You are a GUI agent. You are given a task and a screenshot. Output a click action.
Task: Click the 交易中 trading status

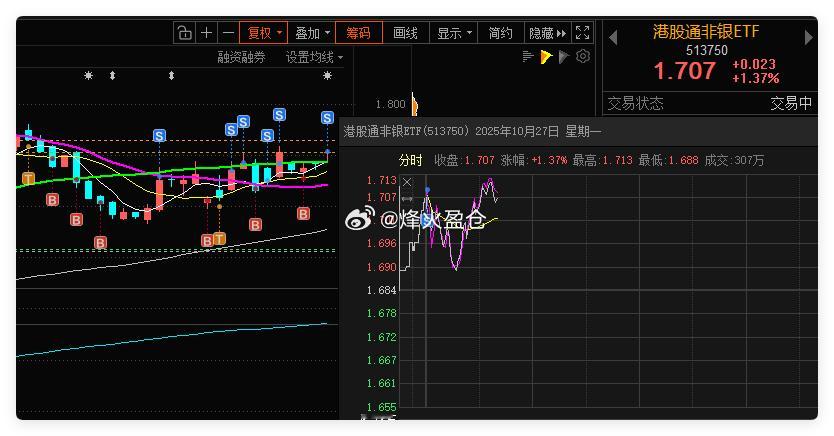coord(791,103)
